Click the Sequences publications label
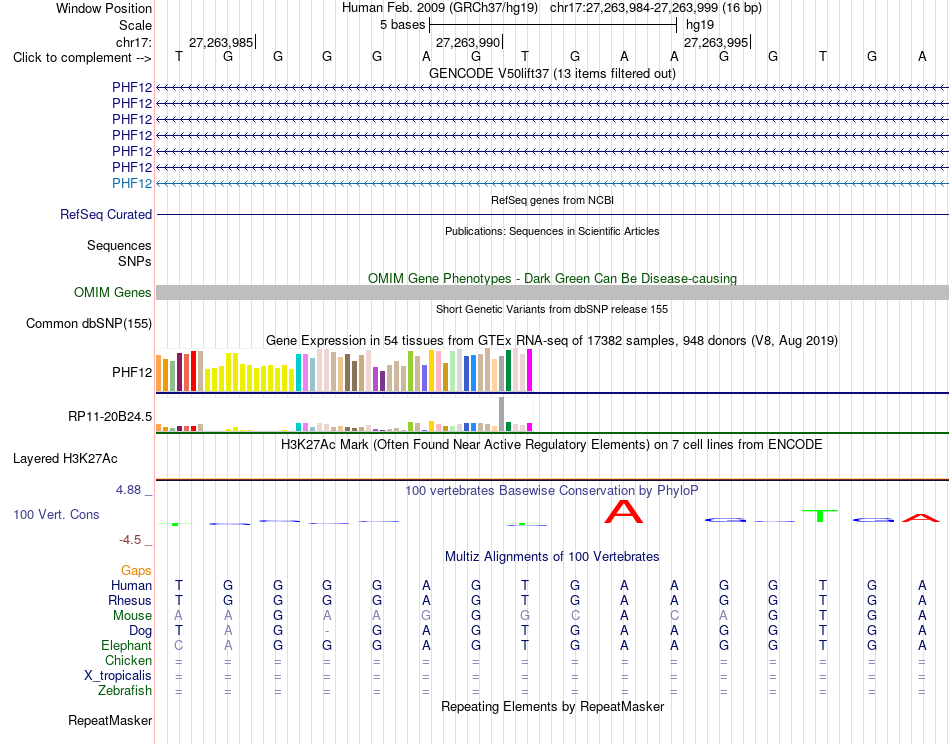The image size is (950, 744). [x=119, y=245]
